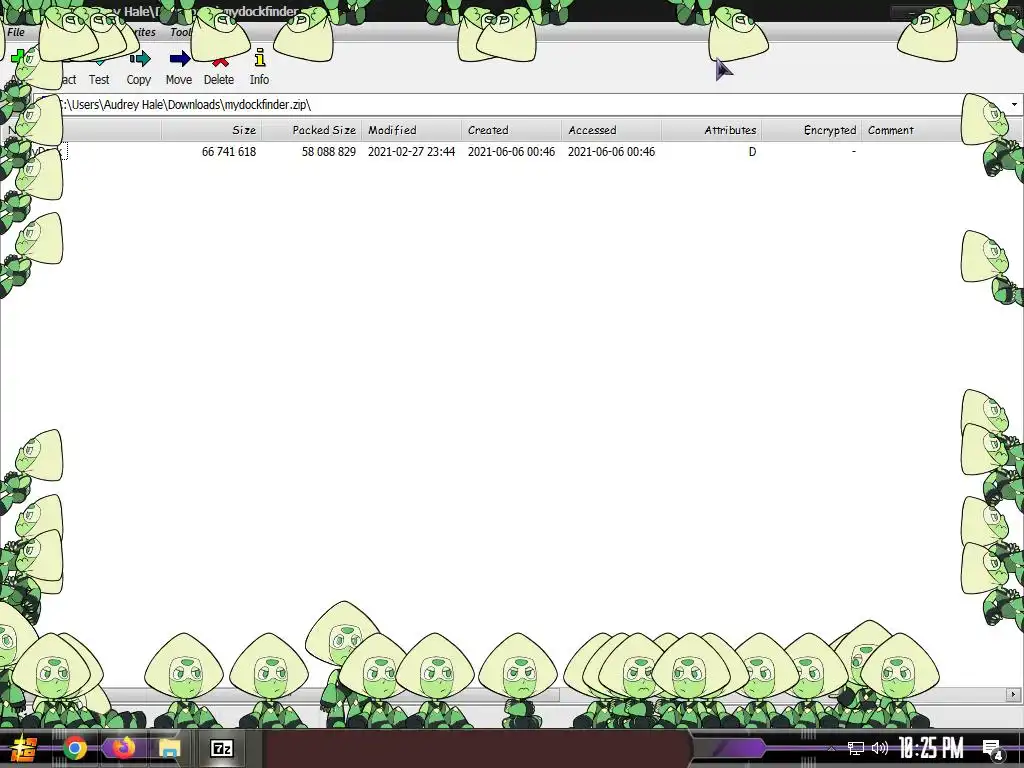1024x768 pixels.
Task: Open the Start menu in the taskbar
Action: point(23,748)
